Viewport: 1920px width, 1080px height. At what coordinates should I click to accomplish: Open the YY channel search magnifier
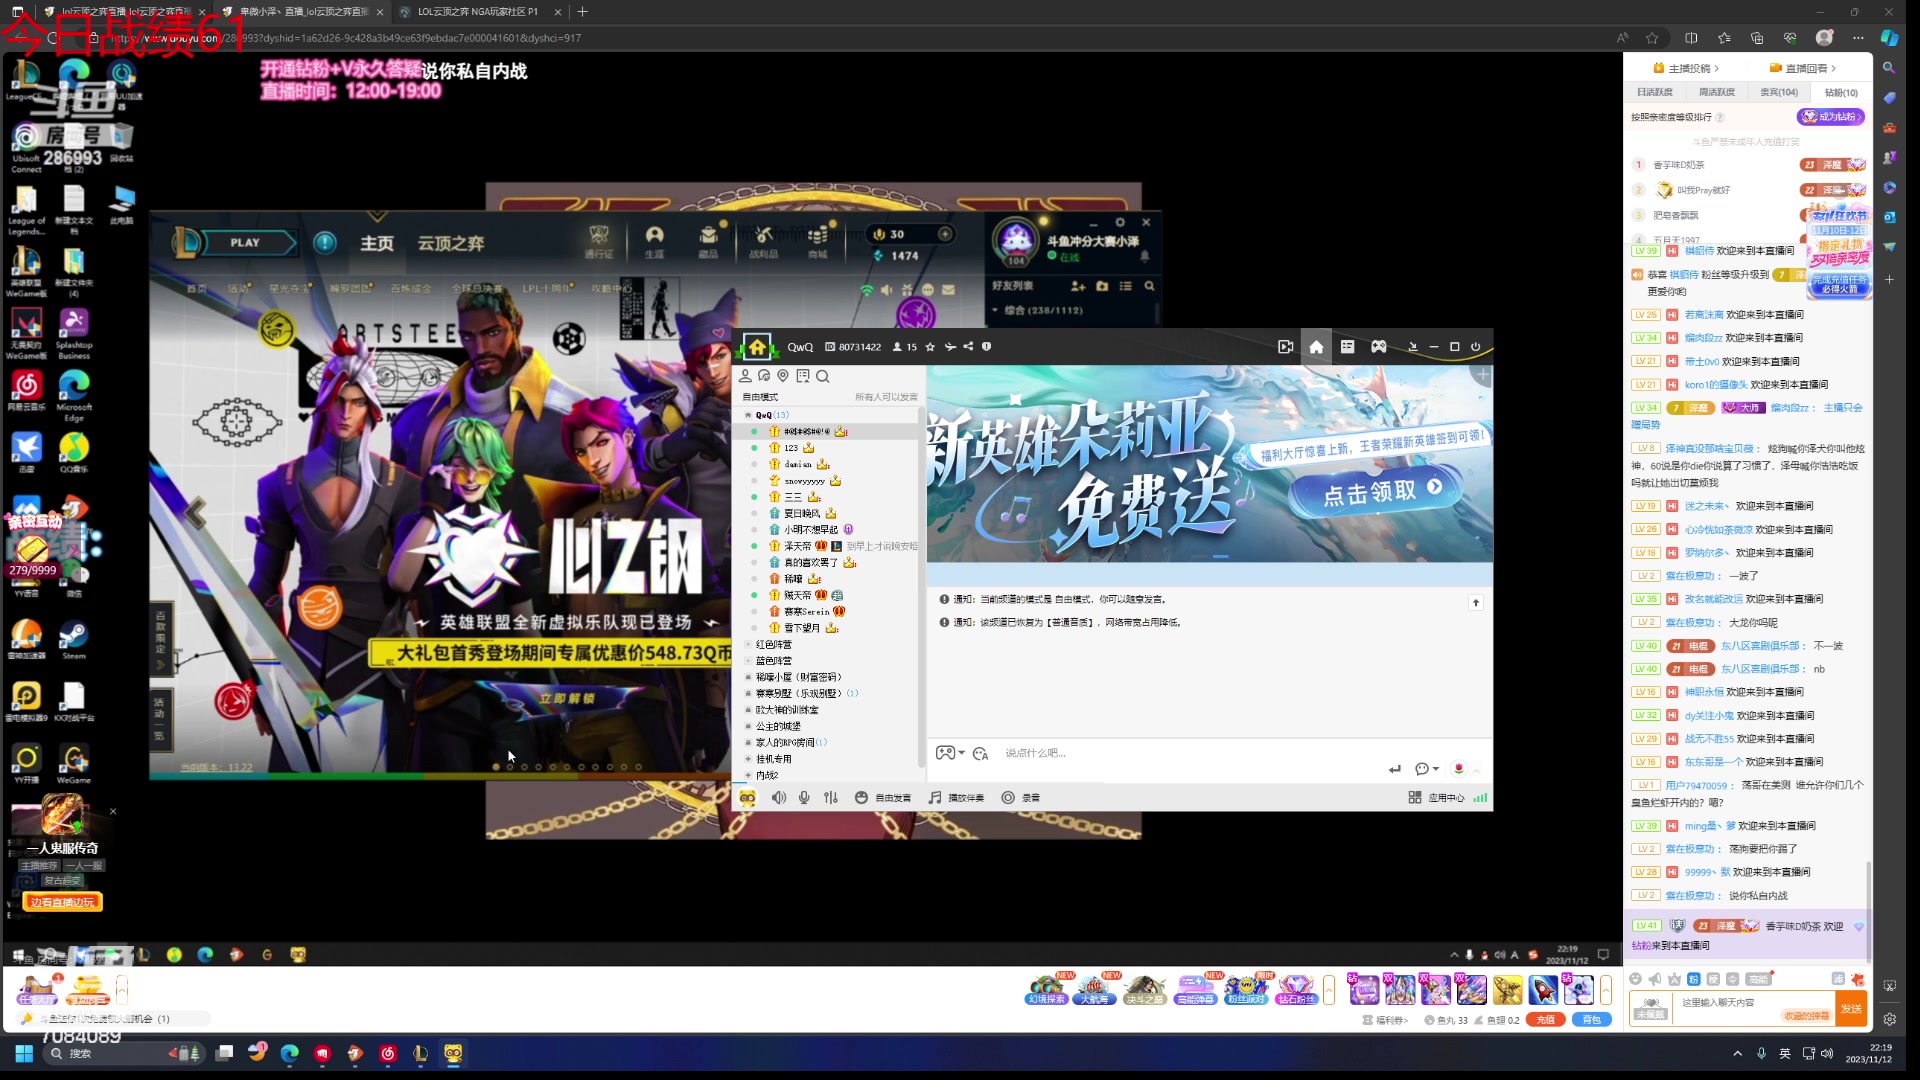[x=822, y=376]
